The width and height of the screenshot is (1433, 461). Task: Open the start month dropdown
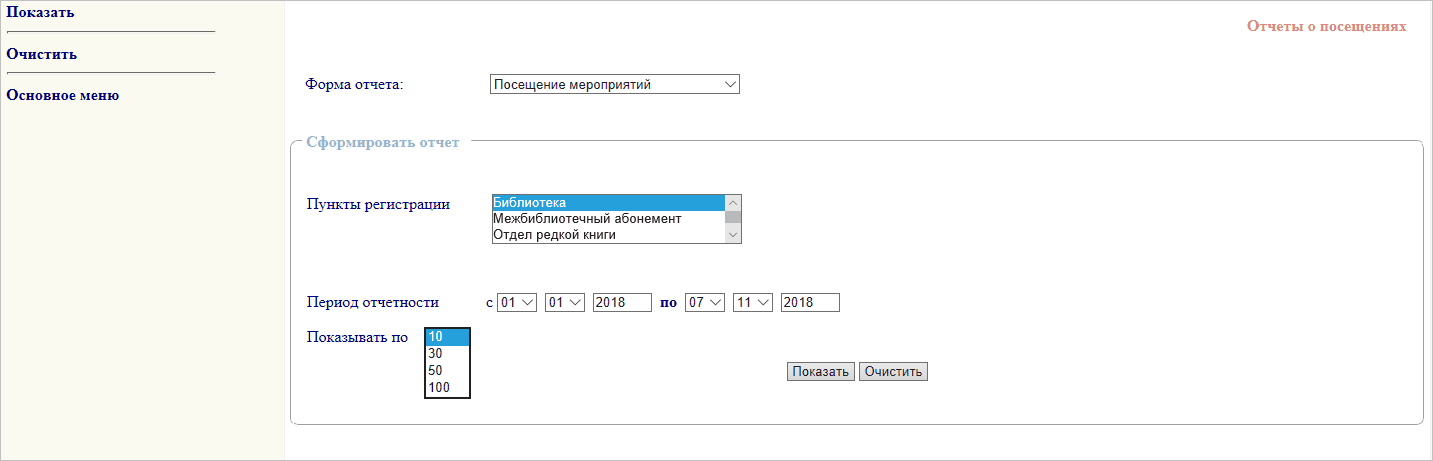[565, 302]
